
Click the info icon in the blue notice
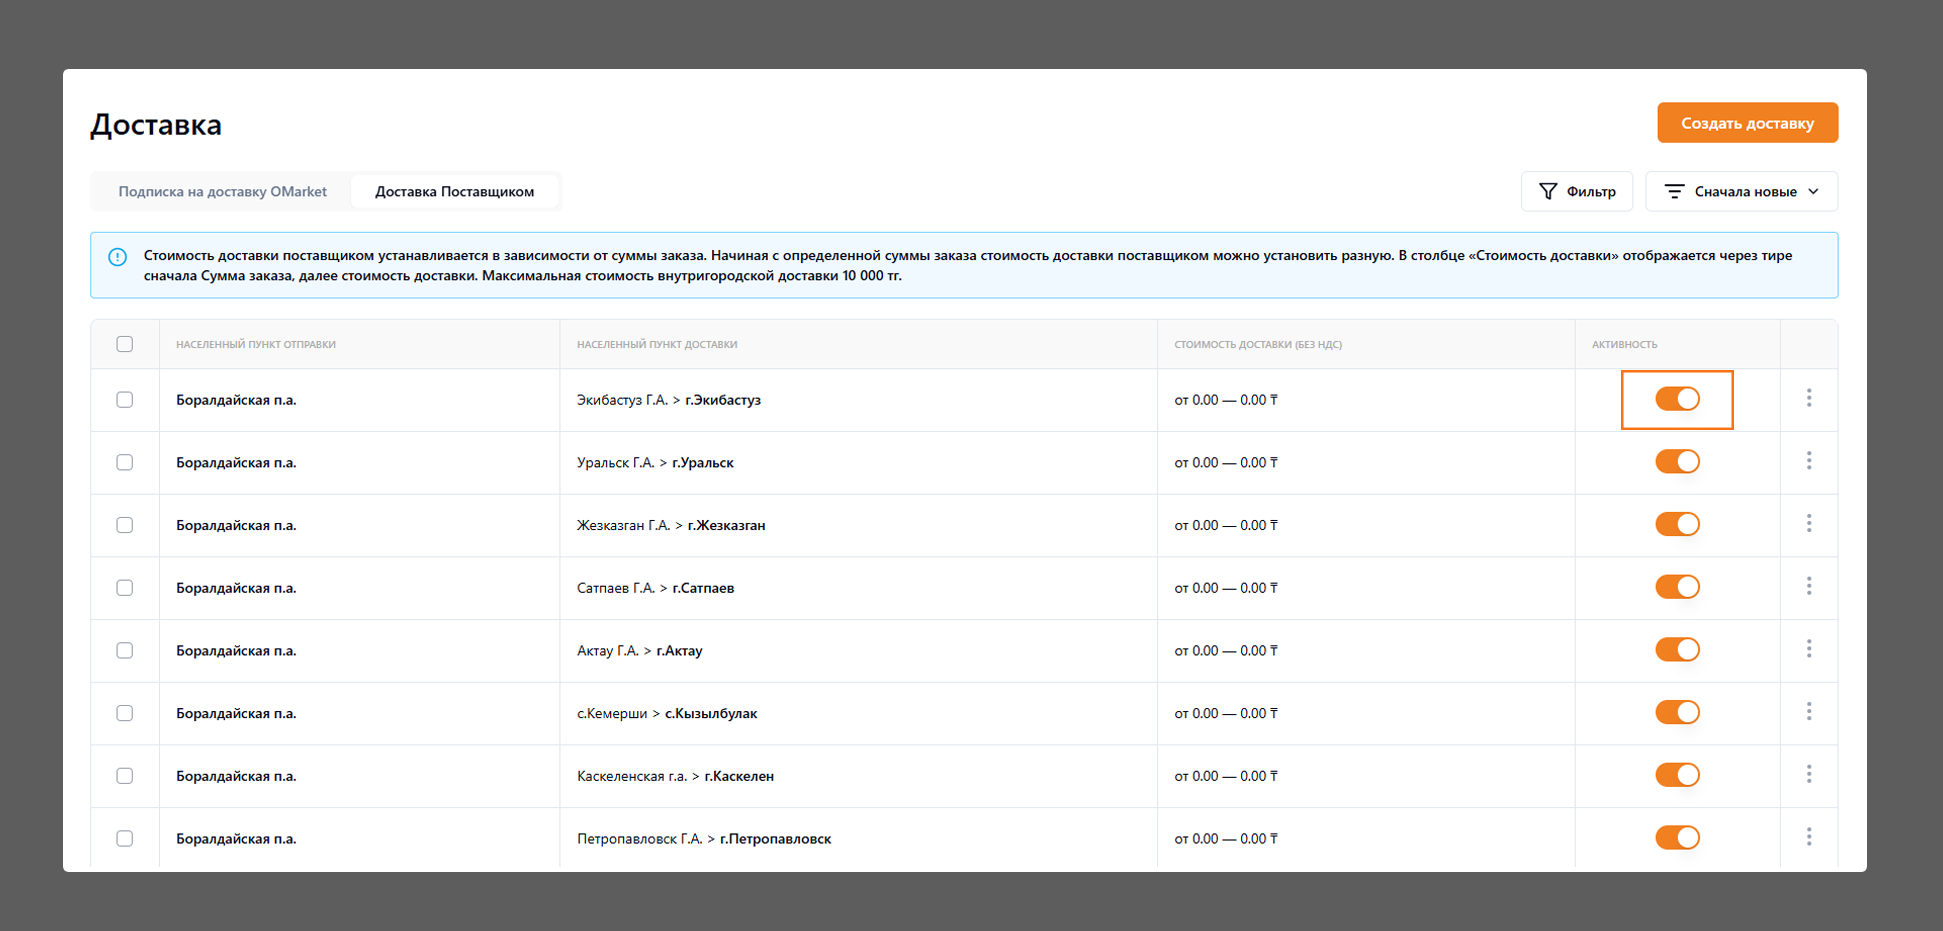[x=117, y=257]
